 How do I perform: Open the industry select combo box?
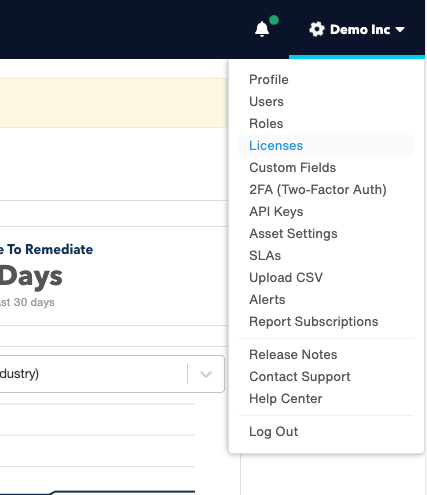point(112,374)
